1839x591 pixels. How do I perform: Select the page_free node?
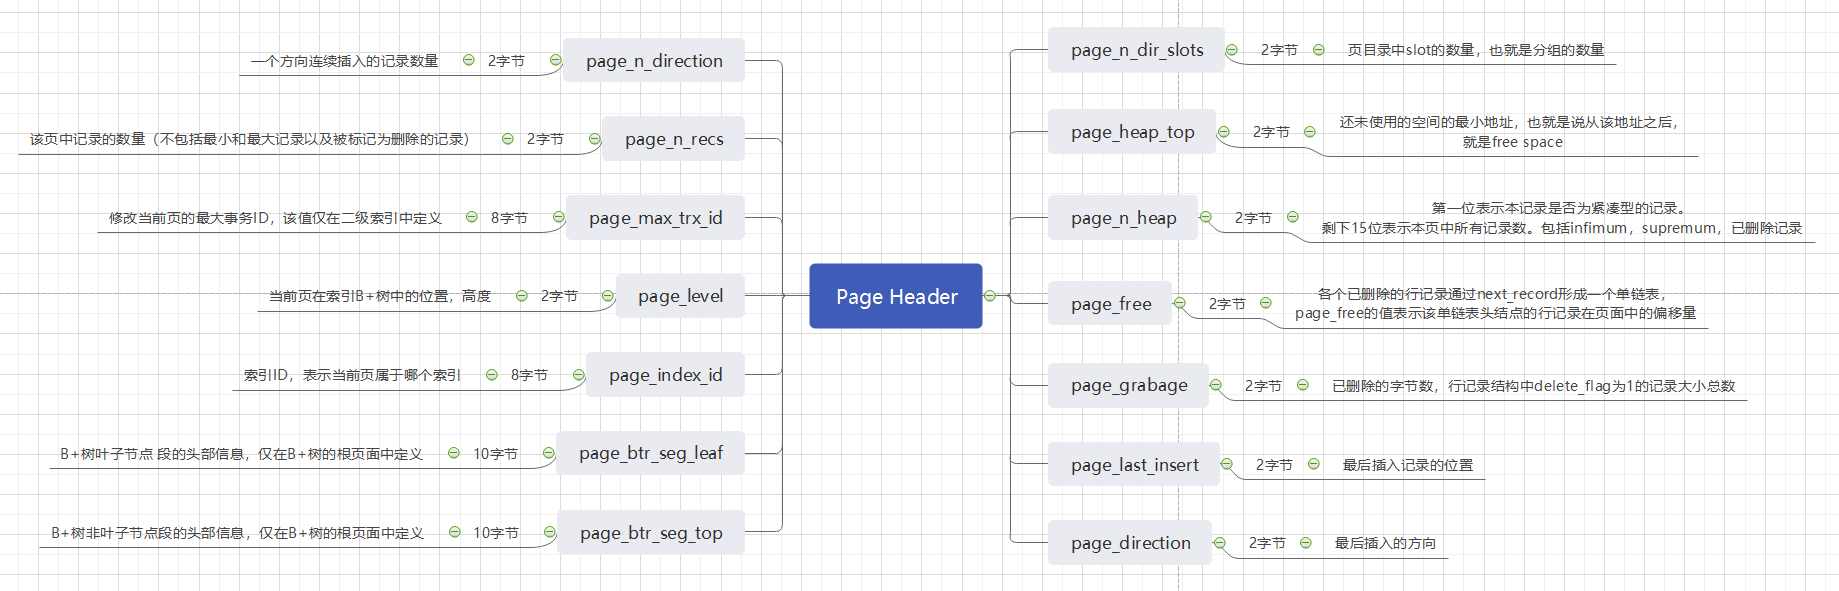(x=1110, y=304)
